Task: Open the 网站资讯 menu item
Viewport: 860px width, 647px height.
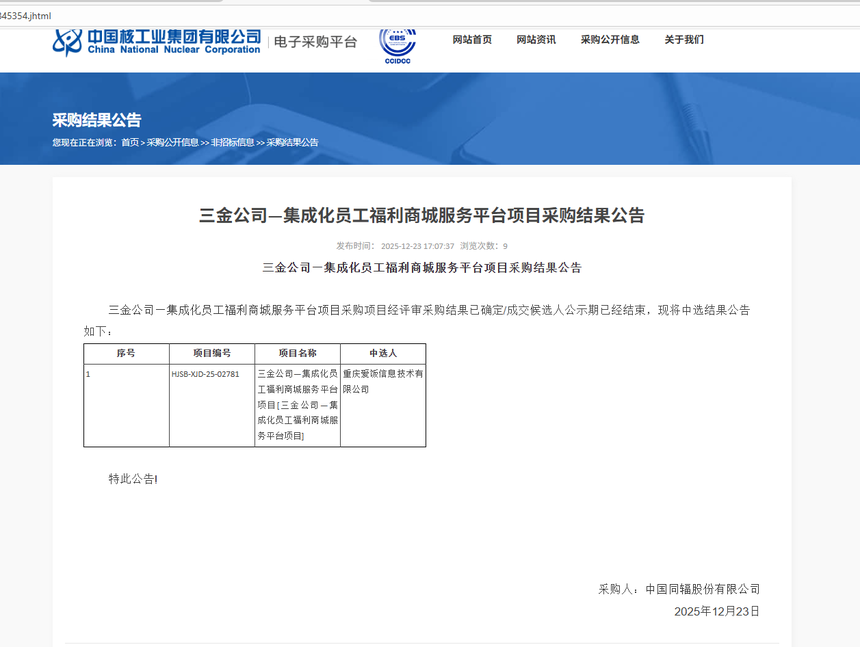Action: pos(536,39)
